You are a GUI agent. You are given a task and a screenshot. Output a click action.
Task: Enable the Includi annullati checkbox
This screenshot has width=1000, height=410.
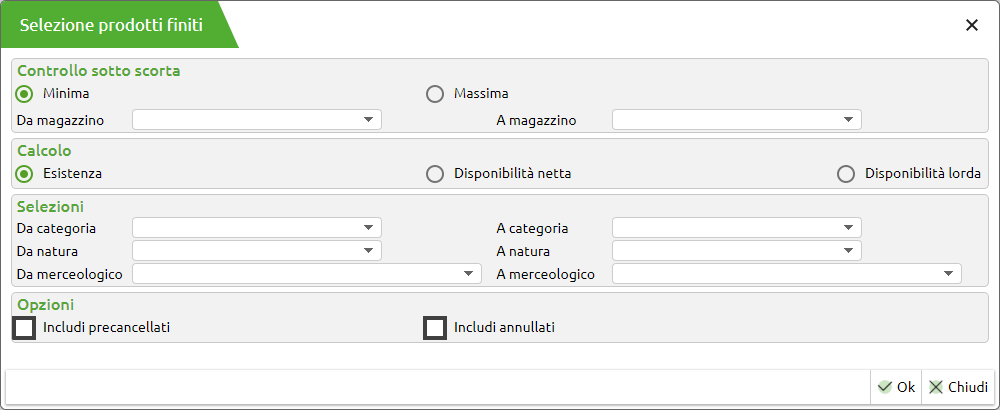click(435, 327)
